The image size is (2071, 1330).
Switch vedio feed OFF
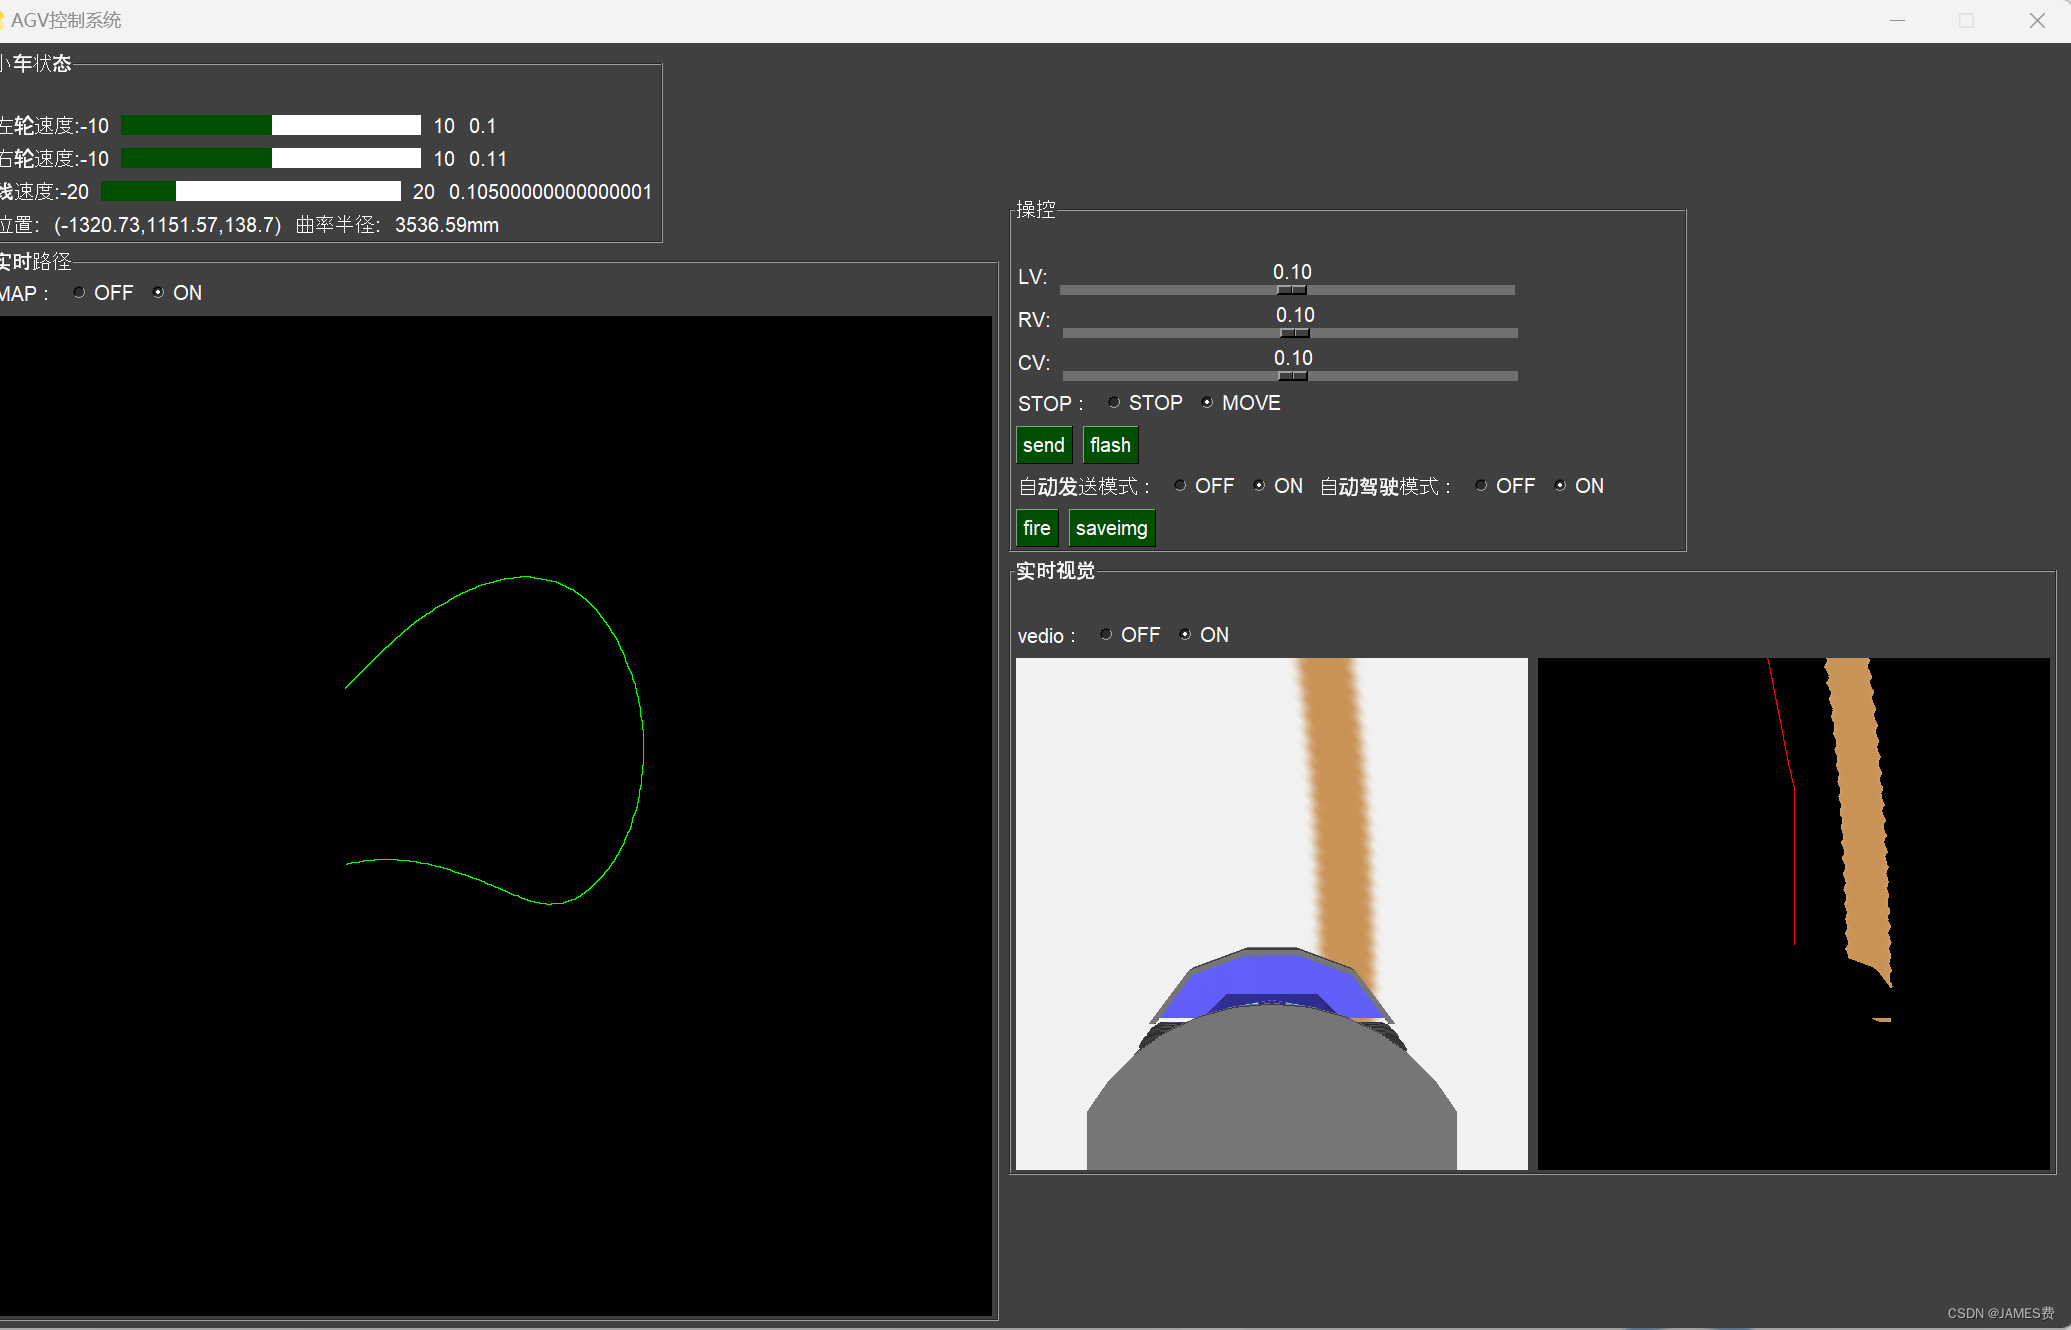1106,635
